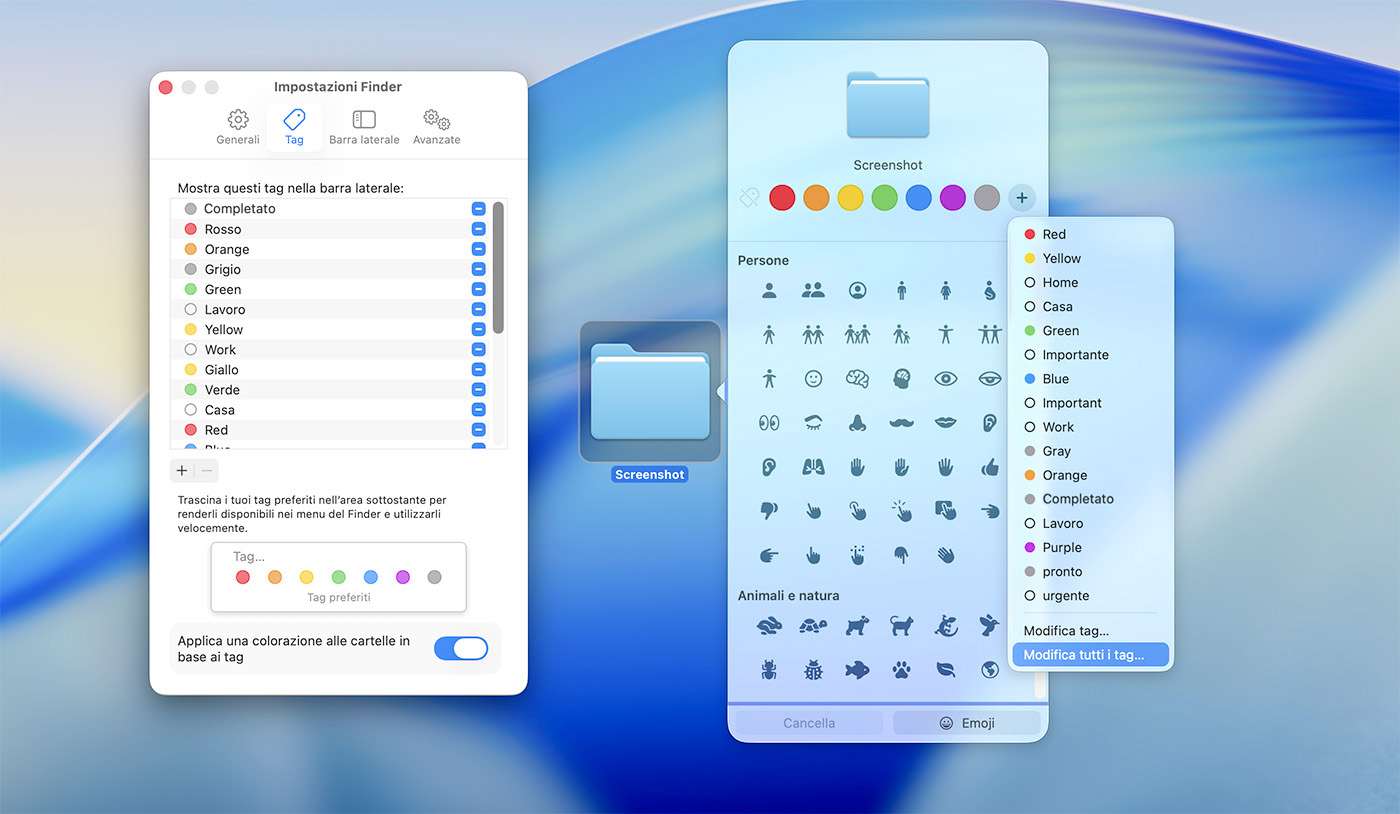
Task: Select the nose symbol
Action: tap(857, 423)
